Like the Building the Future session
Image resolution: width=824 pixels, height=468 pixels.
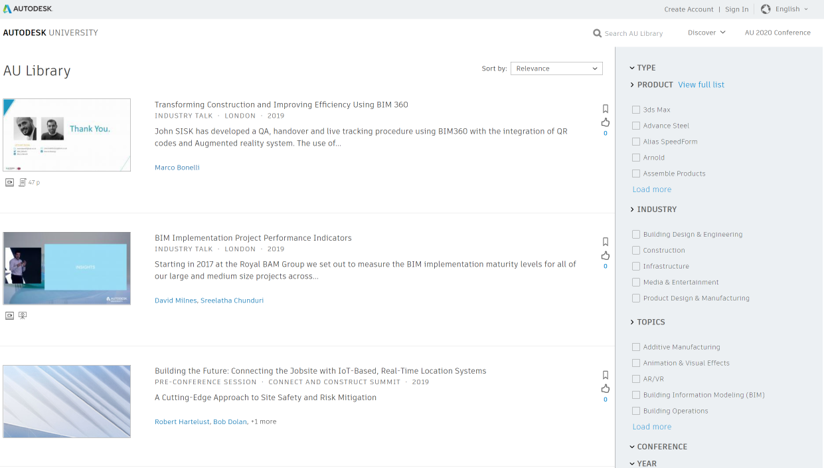605,388
